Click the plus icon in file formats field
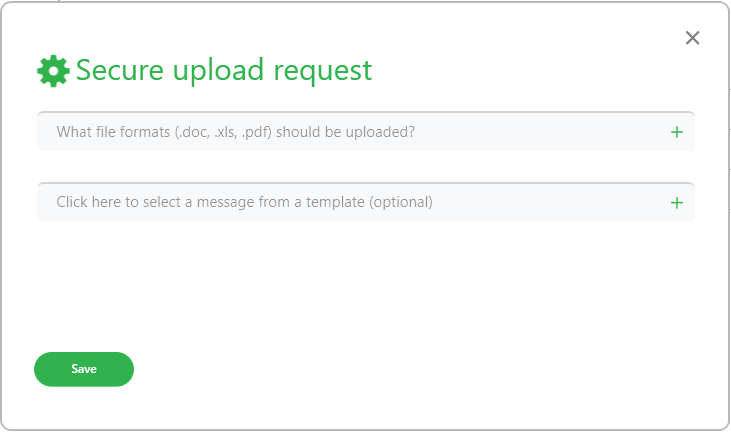 [676, 132]
